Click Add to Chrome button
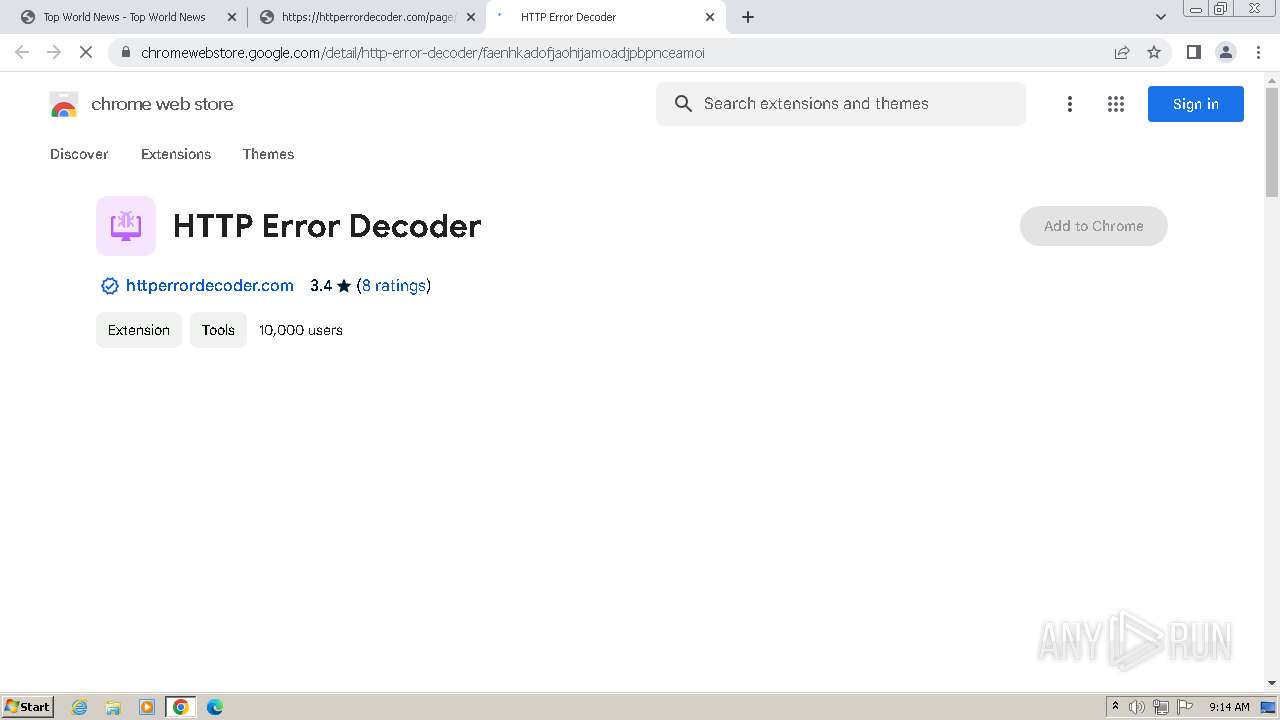Screen dimensions: 1280x720 click(1094, 226)
